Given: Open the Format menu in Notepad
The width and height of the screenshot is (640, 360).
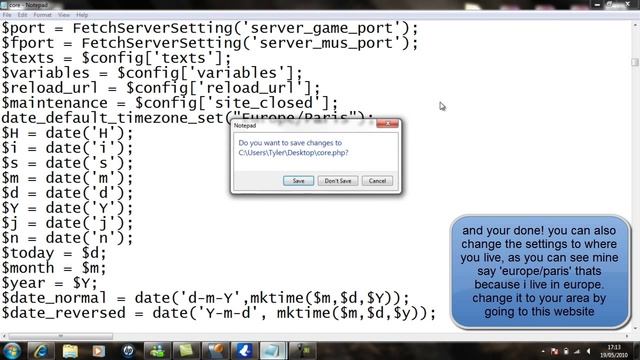Looking at the screenshot, I should [42, 15].
